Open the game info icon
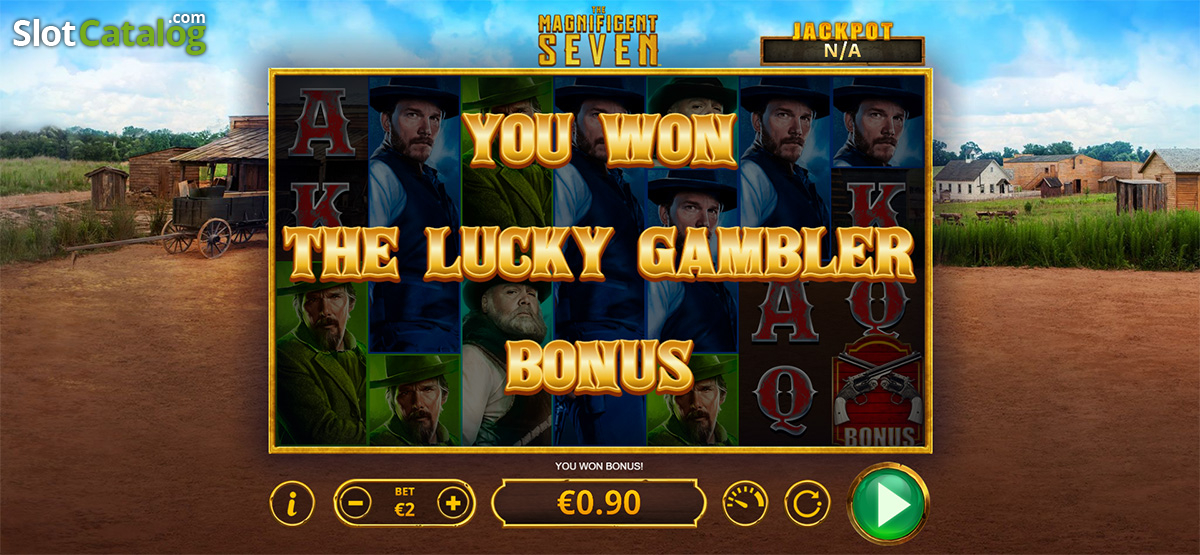The width and height of the screenshot is (1200, 555). 292,503
